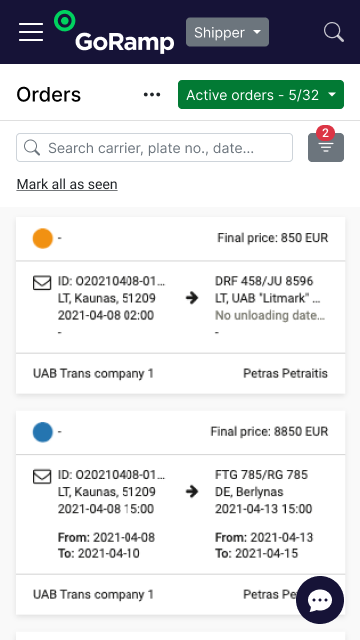The height and width of the screenshot is (640, 360).
Task: Click Petras Petraitis on the first order
Action: point(285,373)
